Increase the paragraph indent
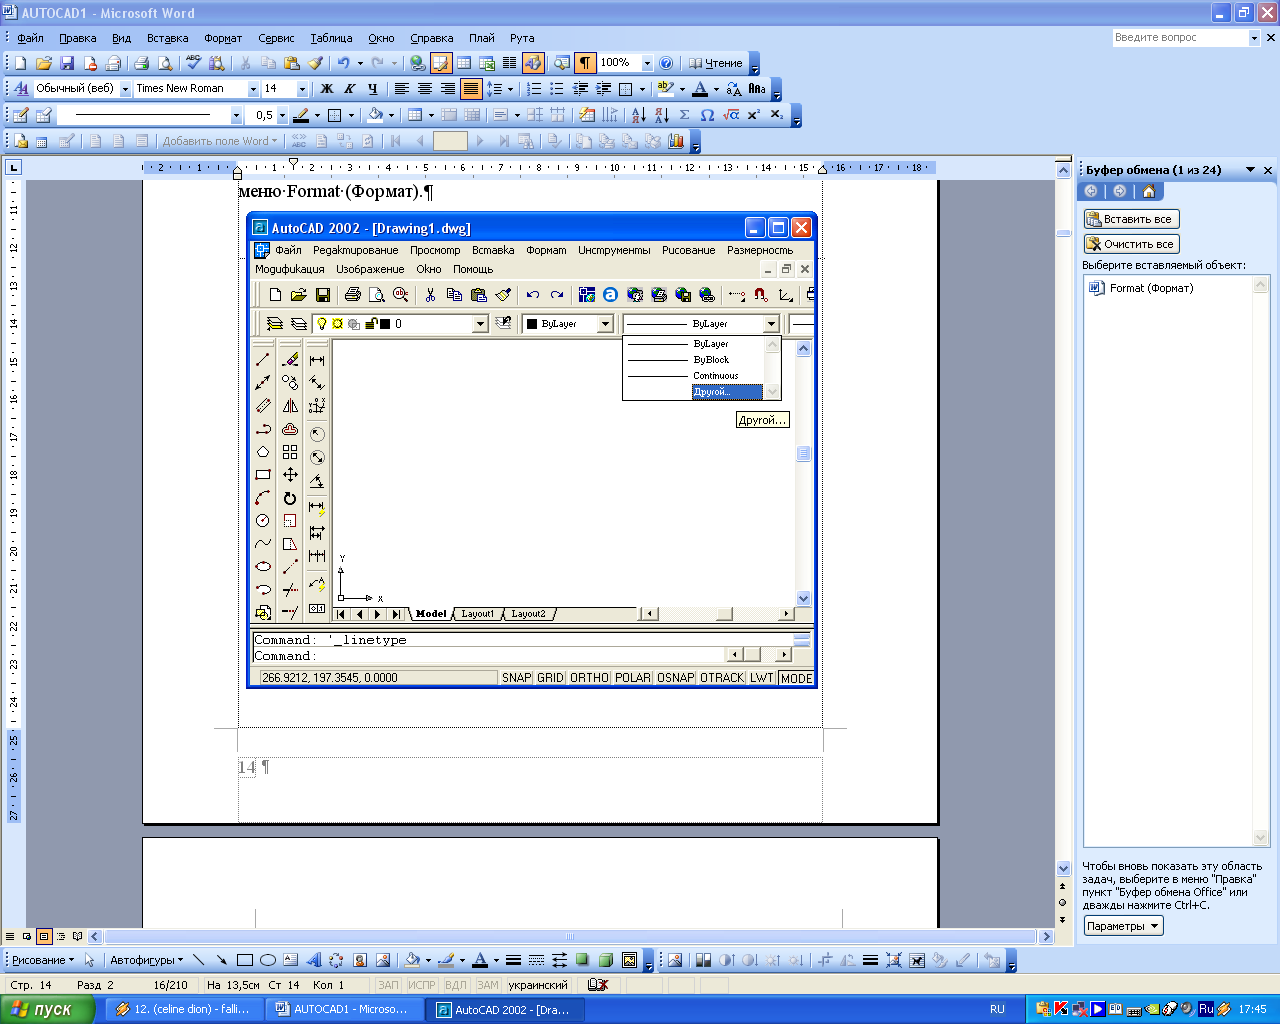This screenshot has height=1024, width=1280. tap(603, 89)
